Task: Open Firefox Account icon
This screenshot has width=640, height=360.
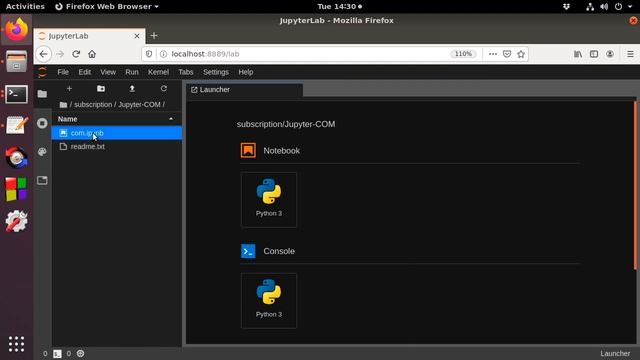Action: (x=610, y=54)
